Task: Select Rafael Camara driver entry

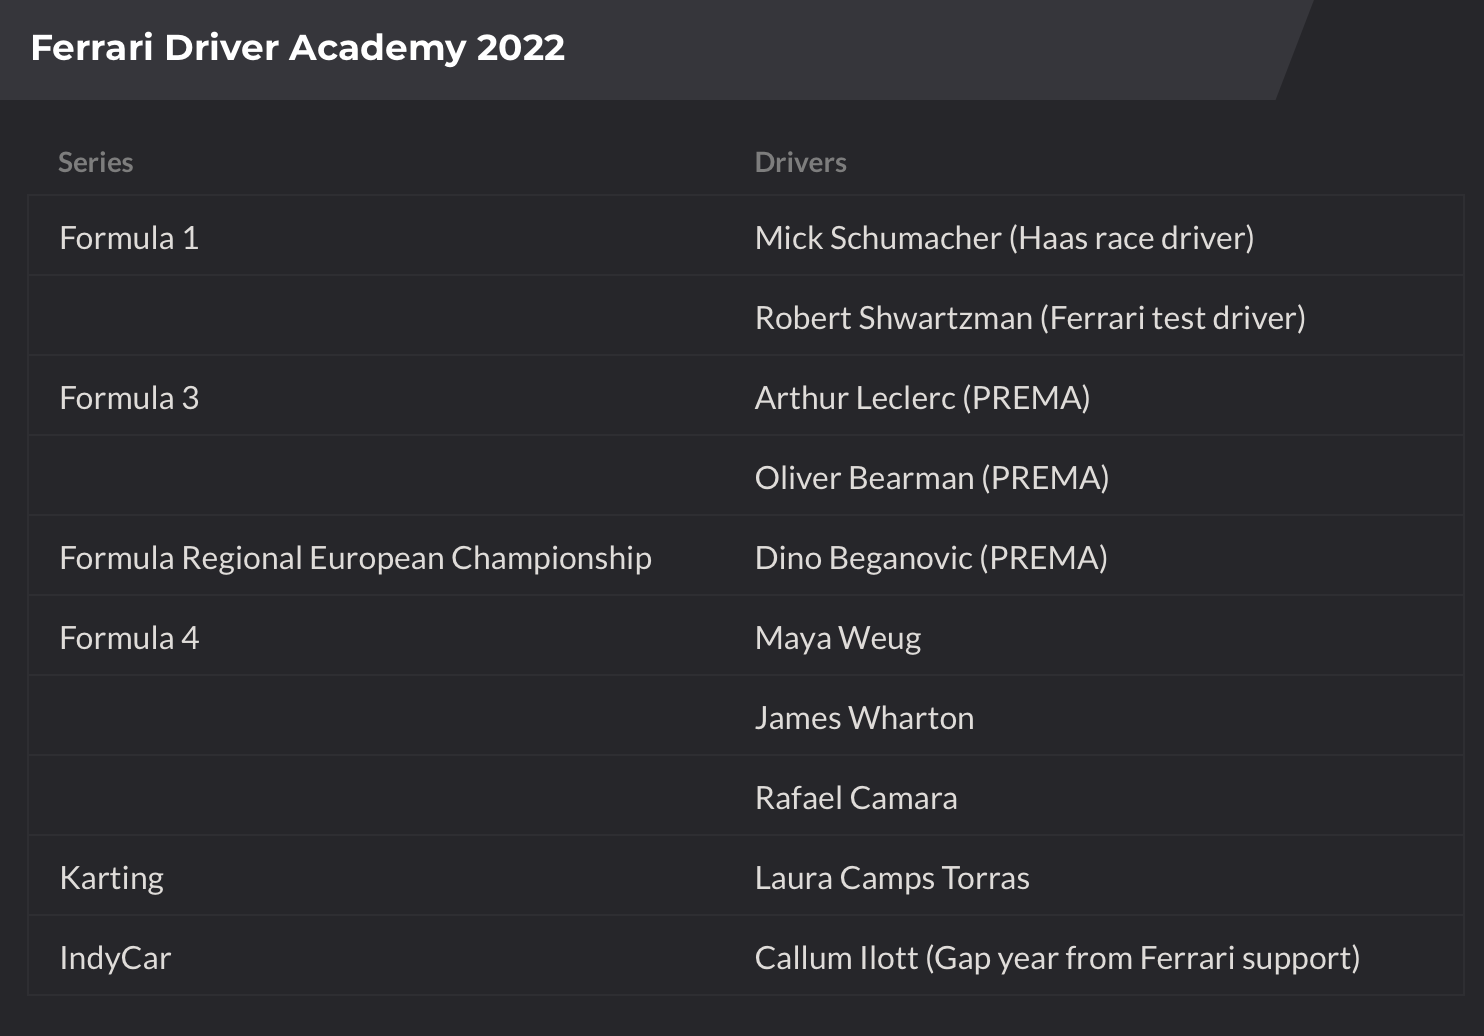Action: point(856,798)
